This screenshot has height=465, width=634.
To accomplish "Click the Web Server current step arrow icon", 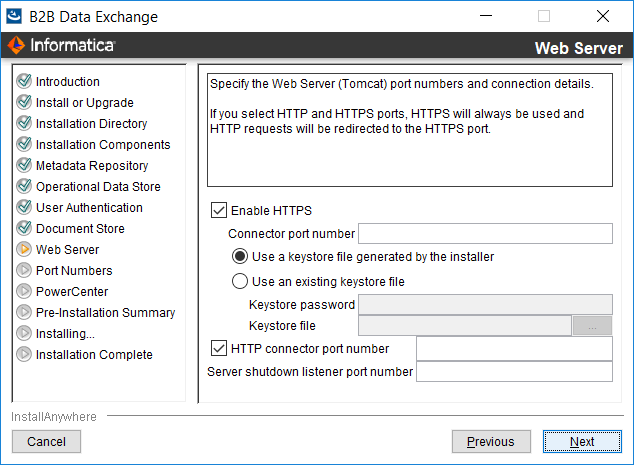I will [24, 249].
